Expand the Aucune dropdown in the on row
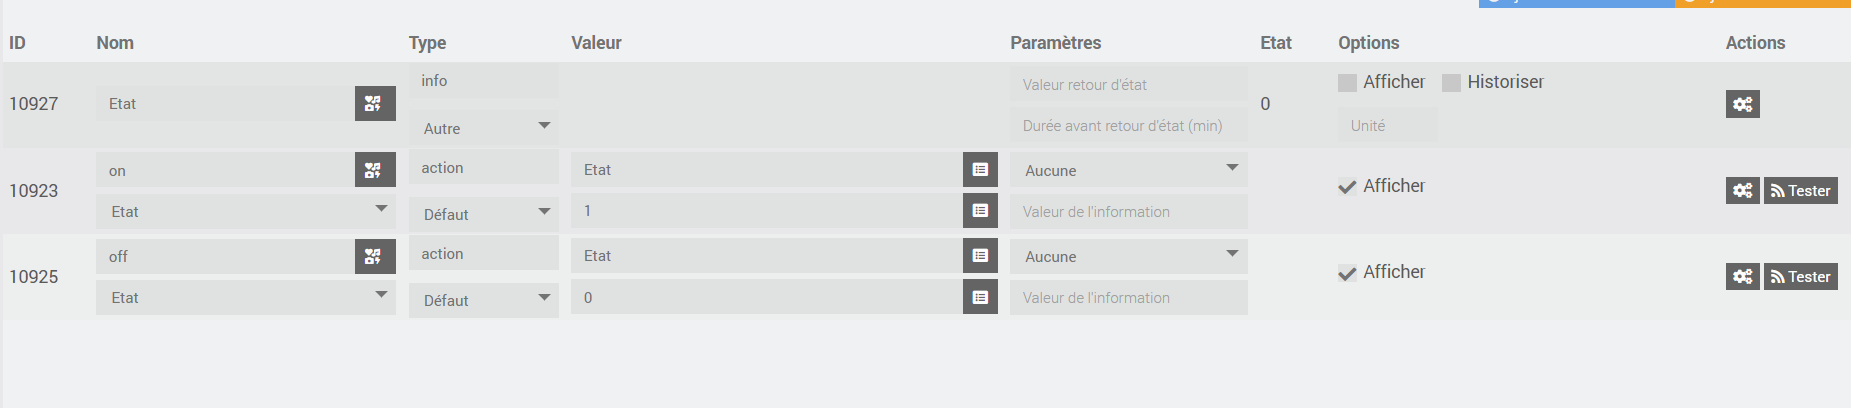The height and width of the screenshot is (408, 1851). (1128, 170)
